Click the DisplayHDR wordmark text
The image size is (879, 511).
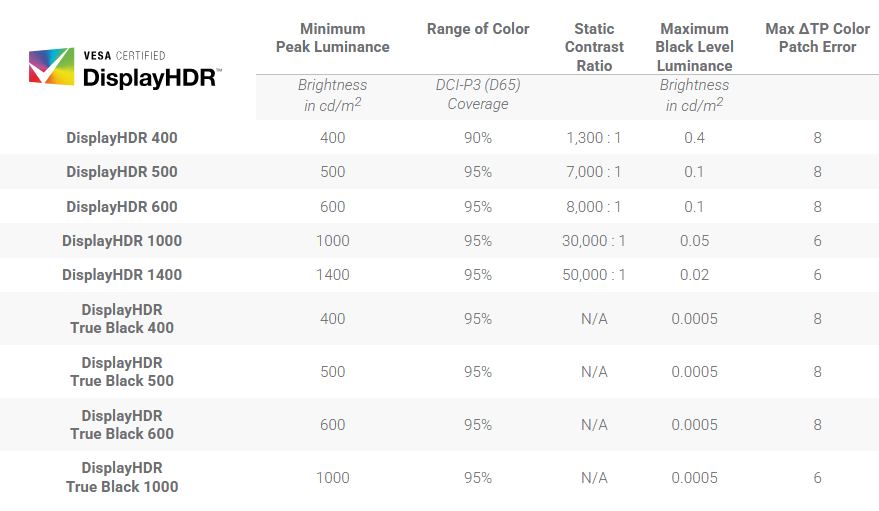click(x=151, y=78)
